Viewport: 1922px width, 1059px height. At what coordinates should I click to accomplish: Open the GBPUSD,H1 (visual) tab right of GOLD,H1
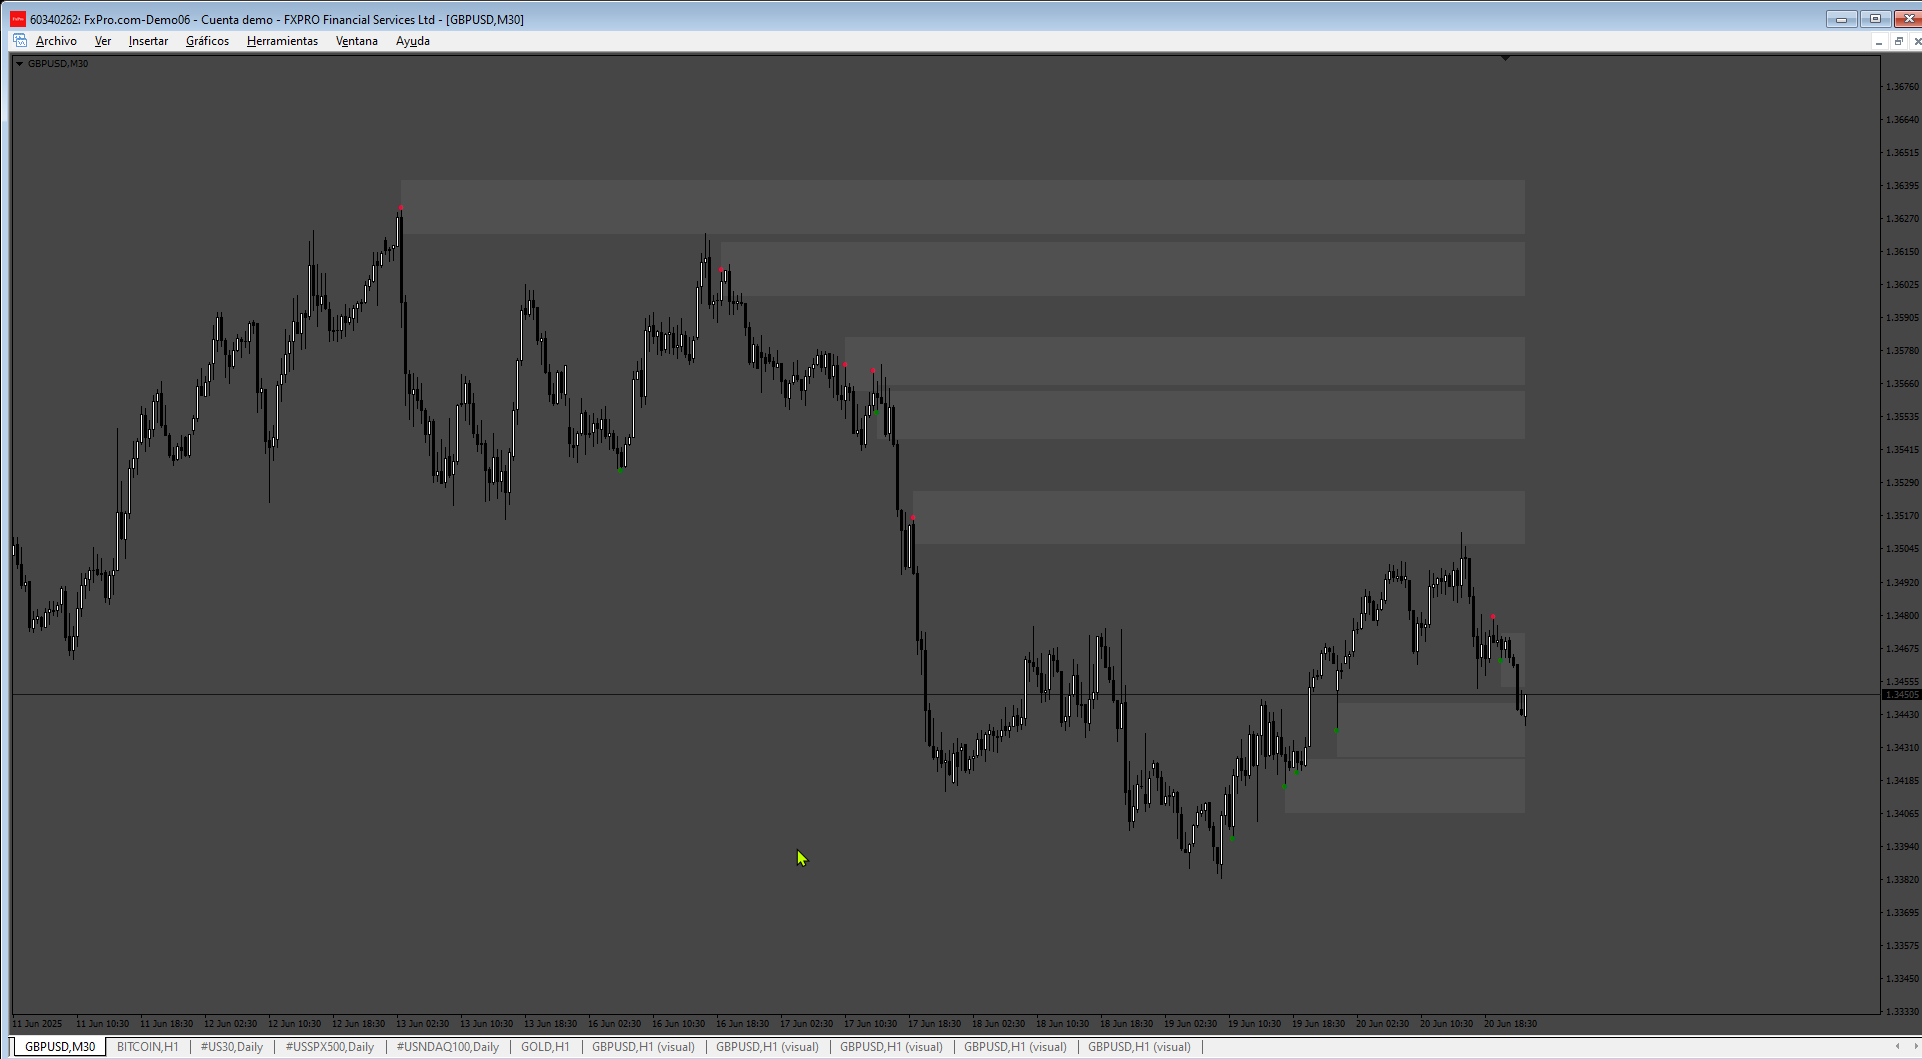point(643,1047)
